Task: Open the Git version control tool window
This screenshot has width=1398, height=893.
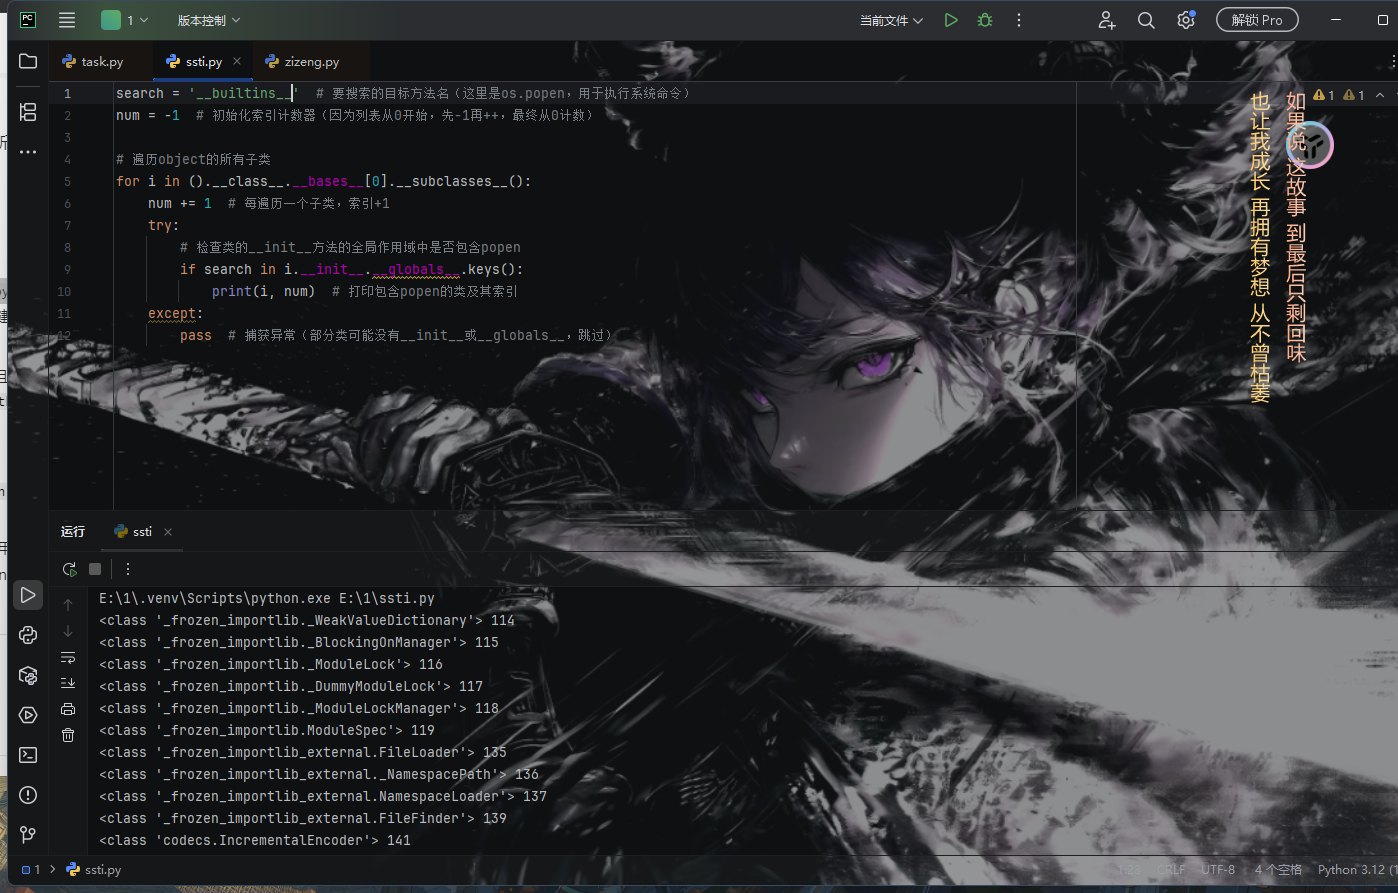Action: click(x=28, y=834)
